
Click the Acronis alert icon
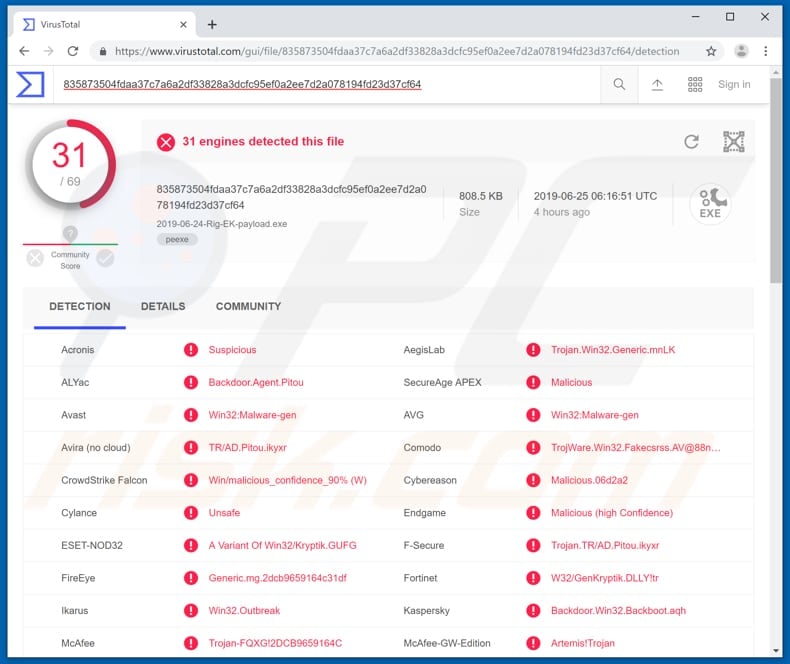click(191, 350)
